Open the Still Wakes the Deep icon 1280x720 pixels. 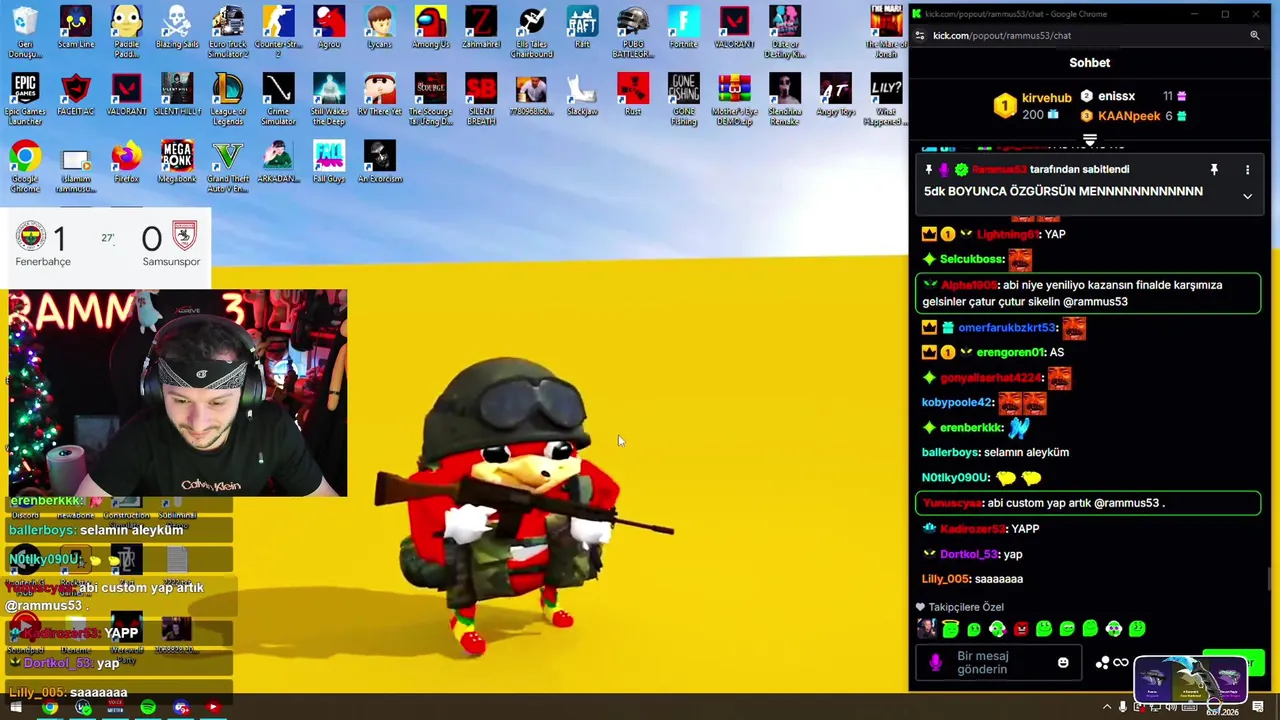click(329, 99)
